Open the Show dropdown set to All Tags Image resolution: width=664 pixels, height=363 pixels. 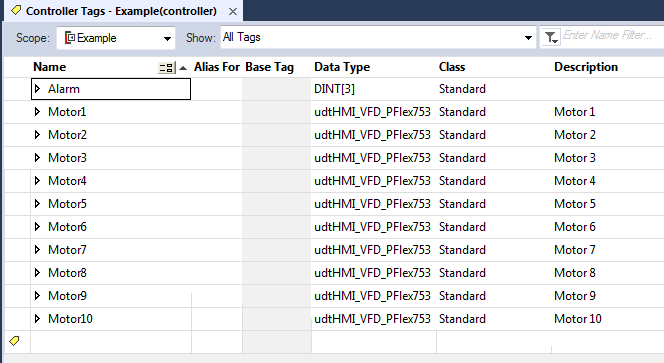378,37
